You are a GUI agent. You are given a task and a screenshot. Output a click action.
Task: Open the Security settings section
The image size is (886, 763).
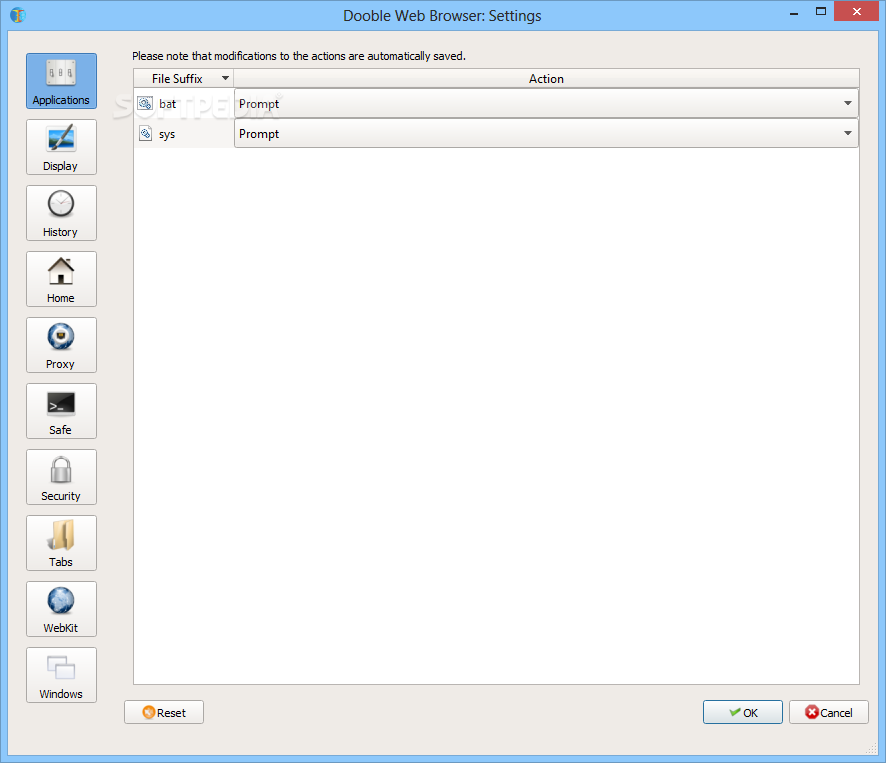click(x=61, y=477)
